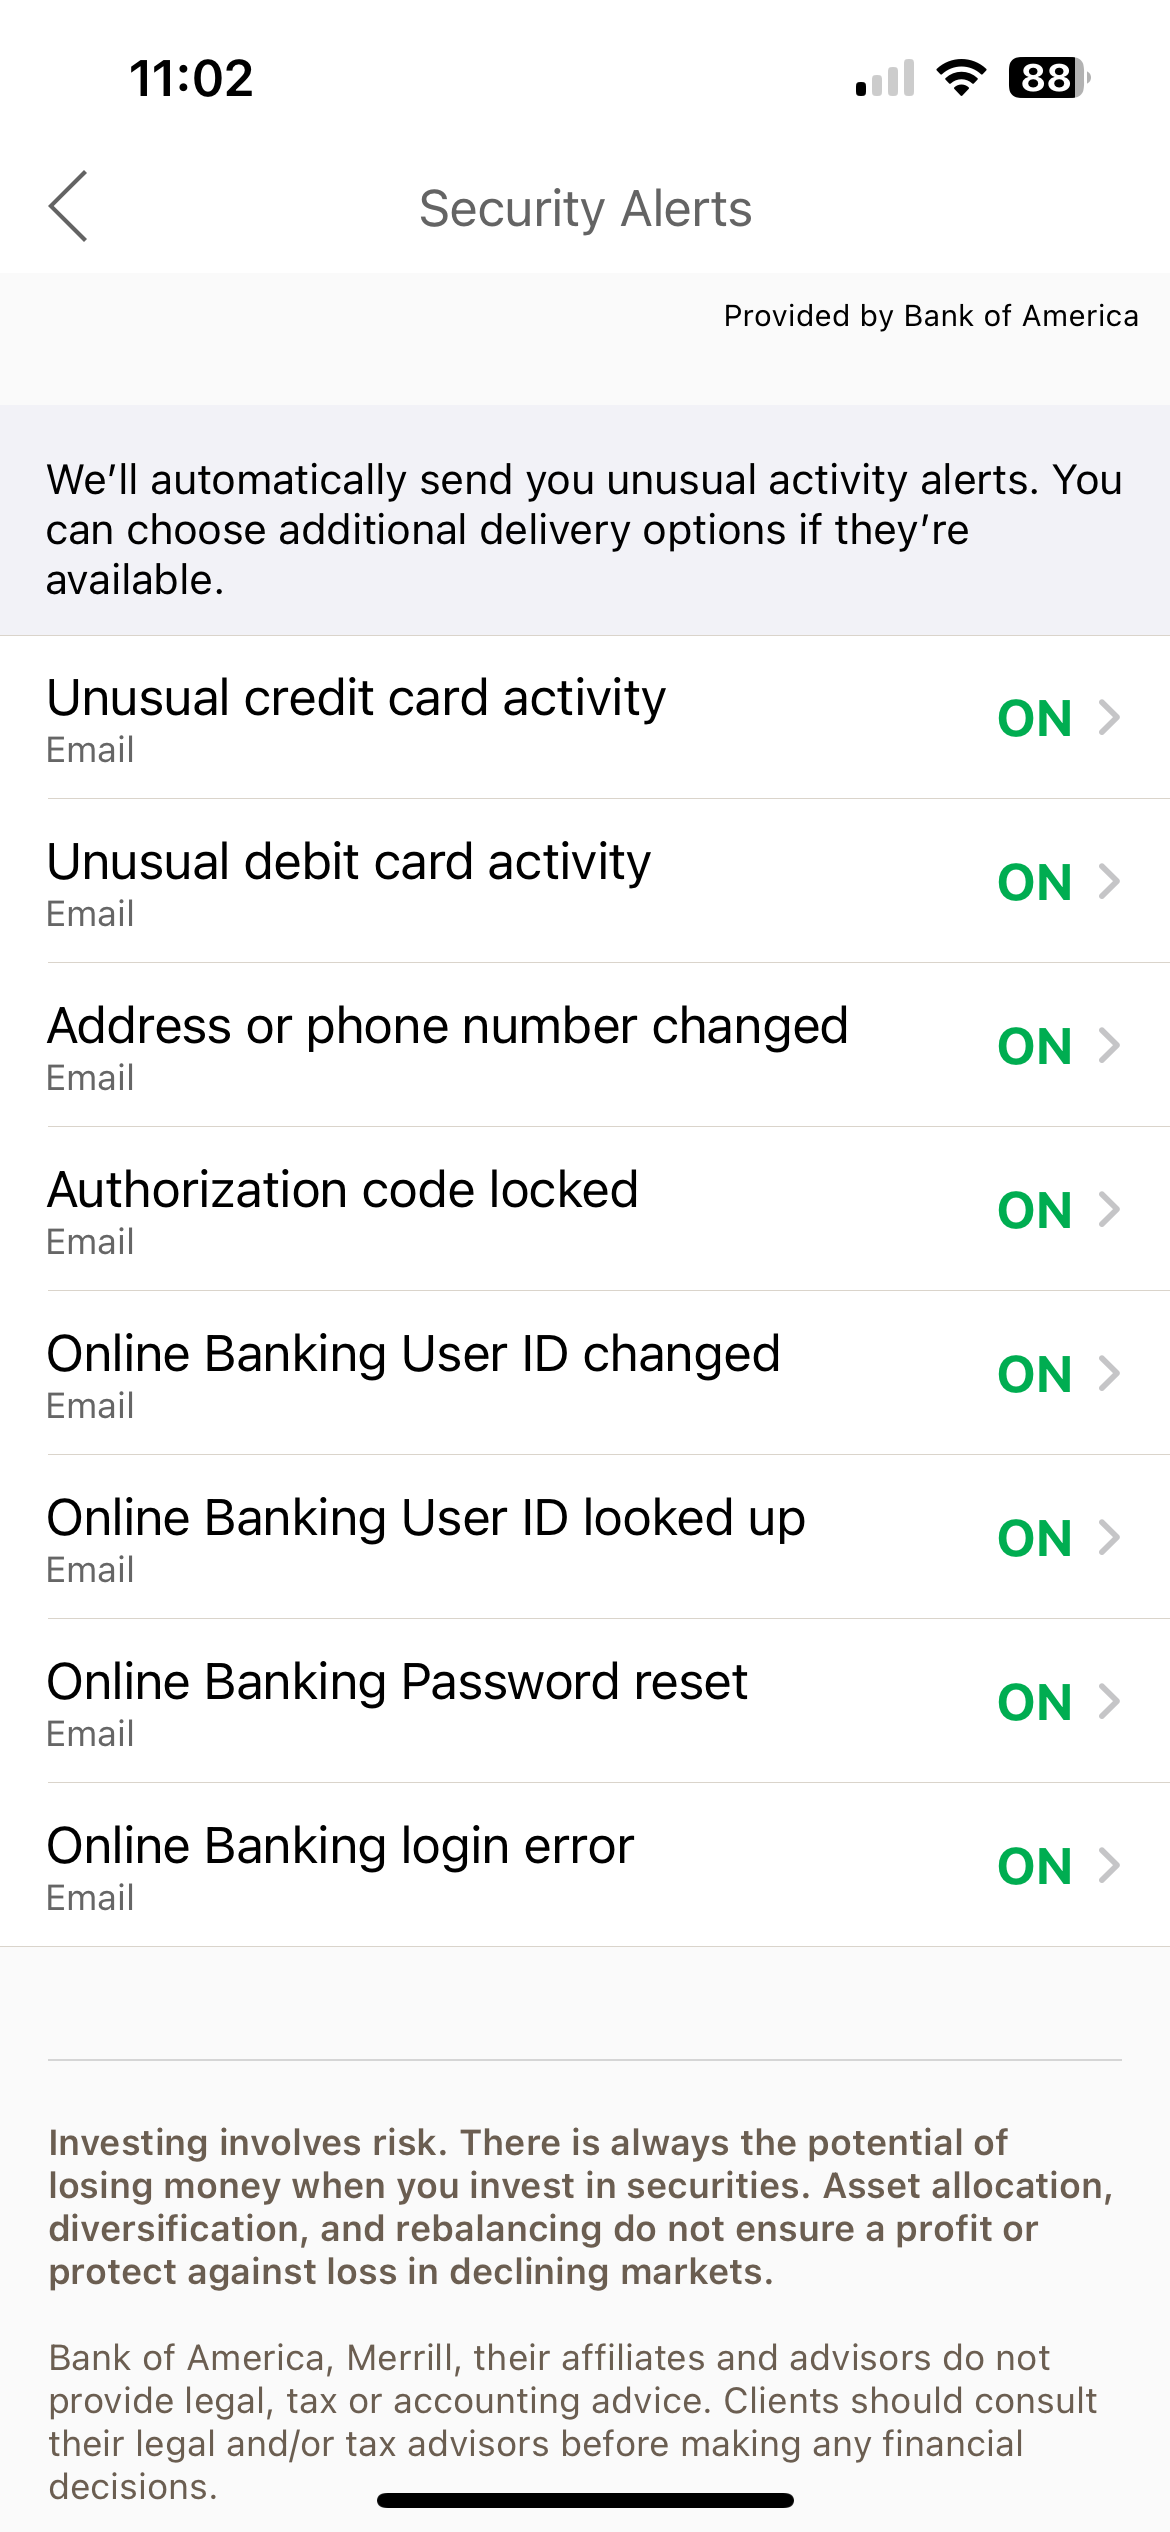Screen dimensions: 1170x2532
Task: Expand chevron for Online Banking login error
Action: 1108,1866
